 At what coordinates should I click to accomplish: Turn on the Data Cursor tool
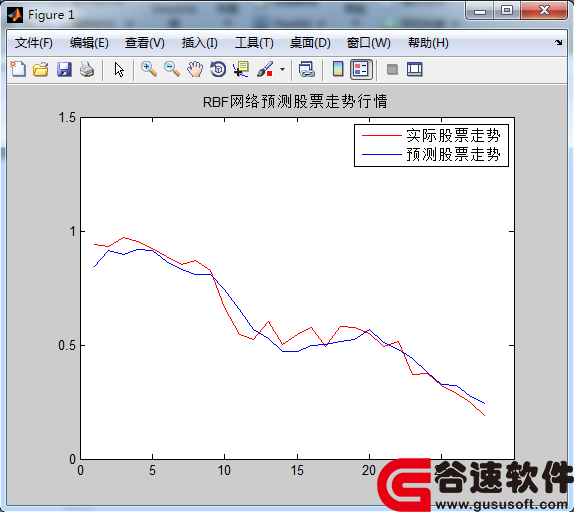(x=241, y=69)
